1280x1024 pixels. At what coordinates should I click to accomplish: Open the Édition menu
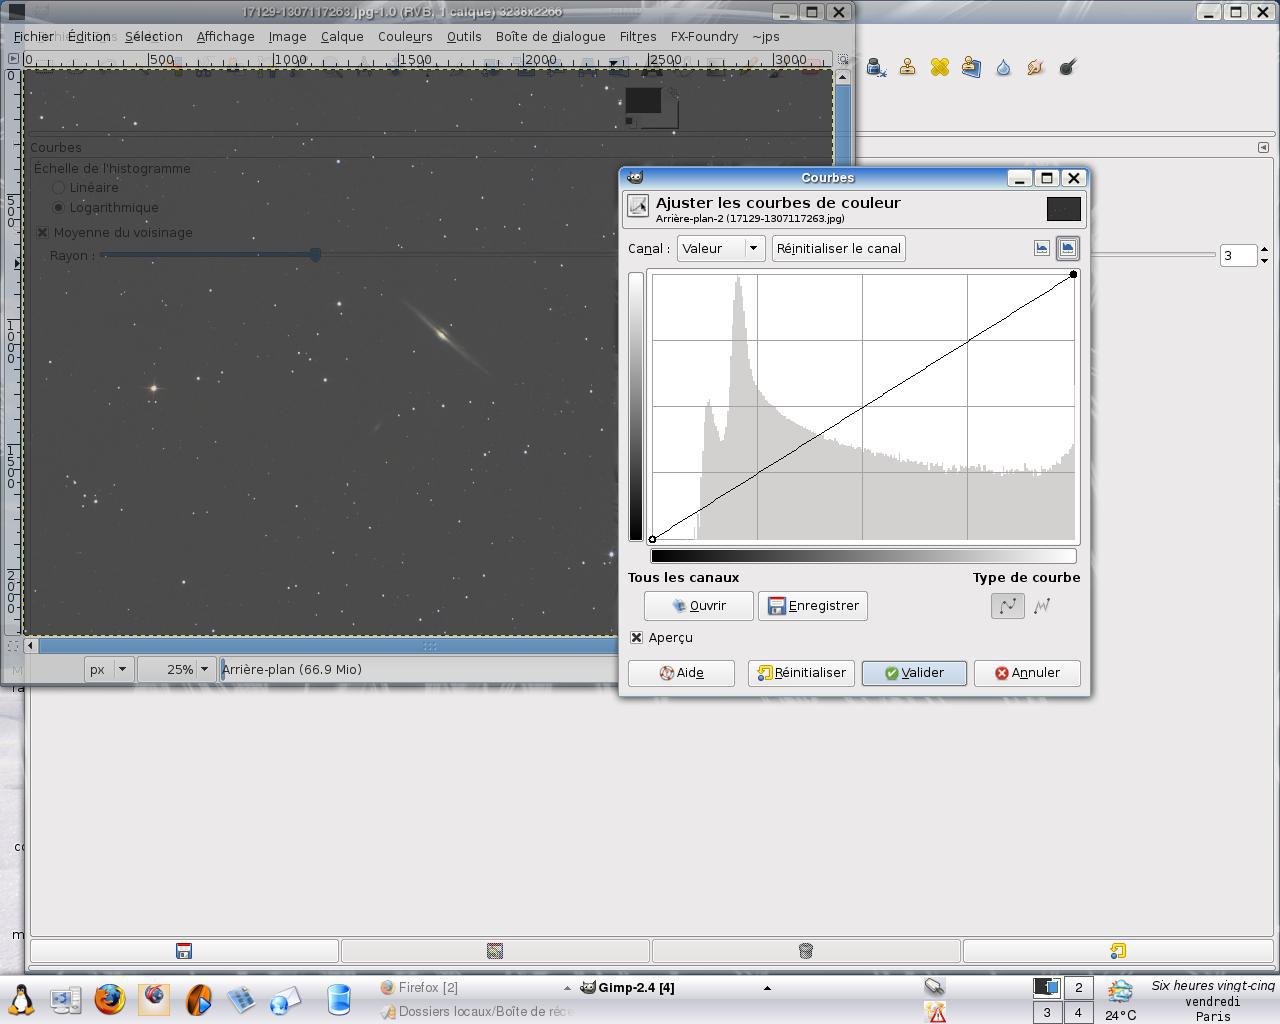89,36
